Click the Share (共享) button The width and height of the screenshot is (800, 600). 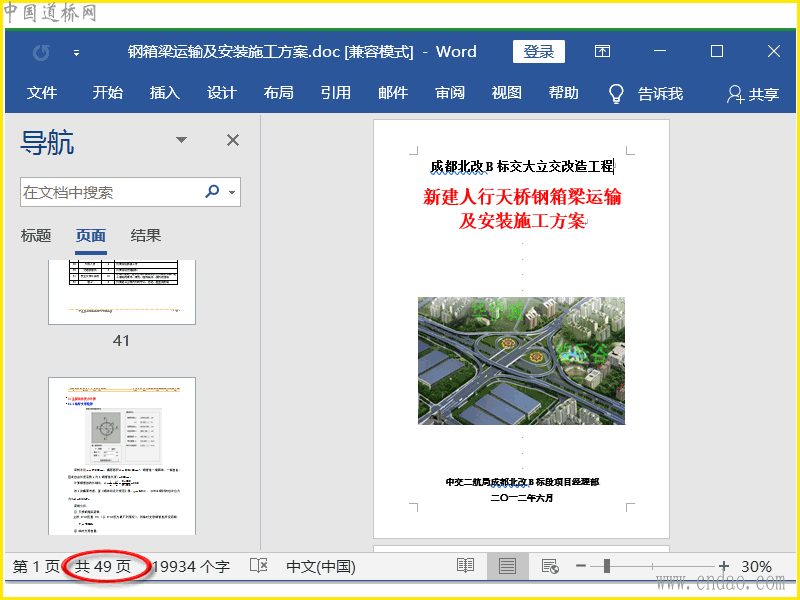click(752, 93)
